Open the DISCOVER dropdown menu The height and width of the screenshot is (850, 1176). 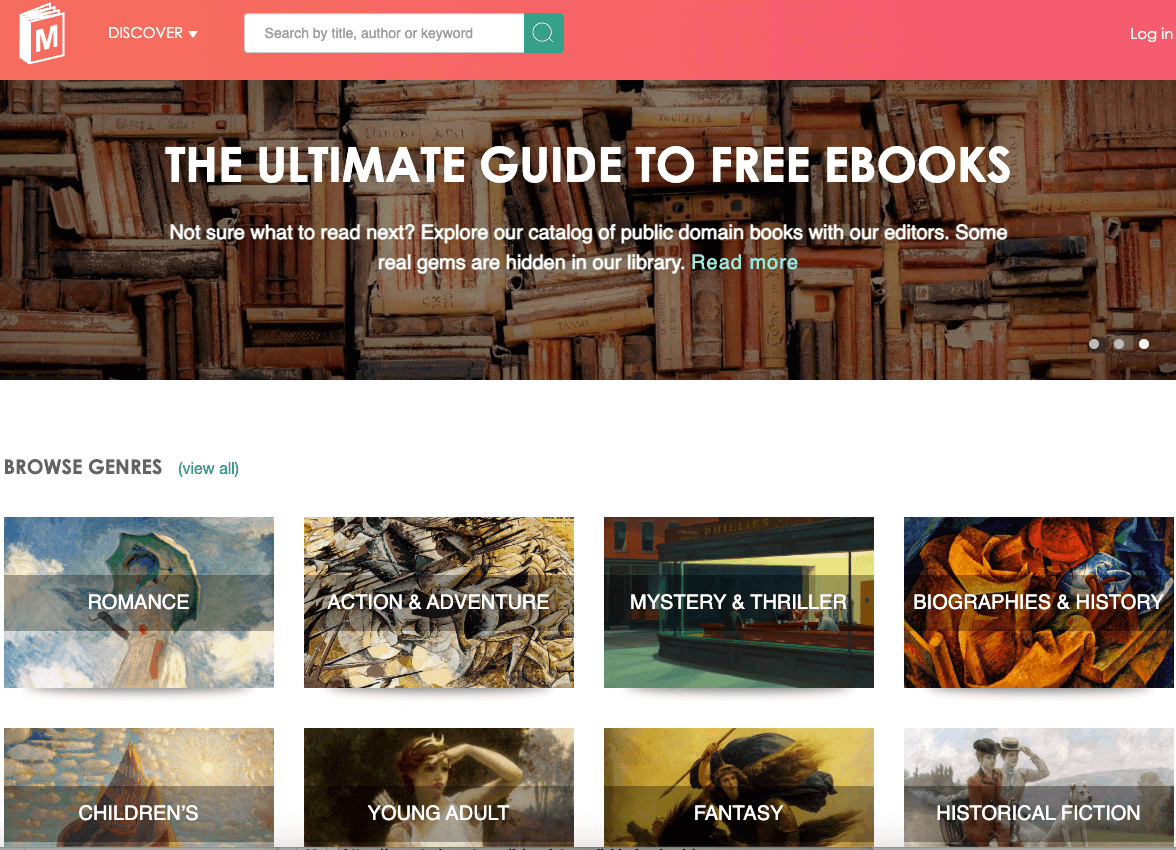coord(152,33)
